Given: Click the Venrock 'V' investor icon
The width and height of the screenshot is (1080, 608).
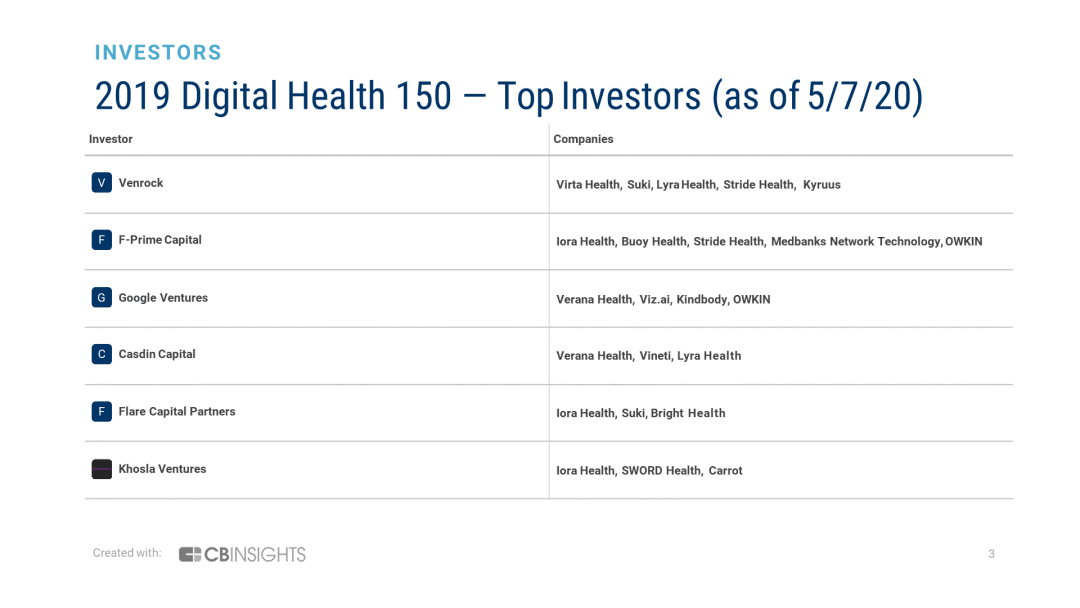Looking at the screenshot, I should [101, 182].
